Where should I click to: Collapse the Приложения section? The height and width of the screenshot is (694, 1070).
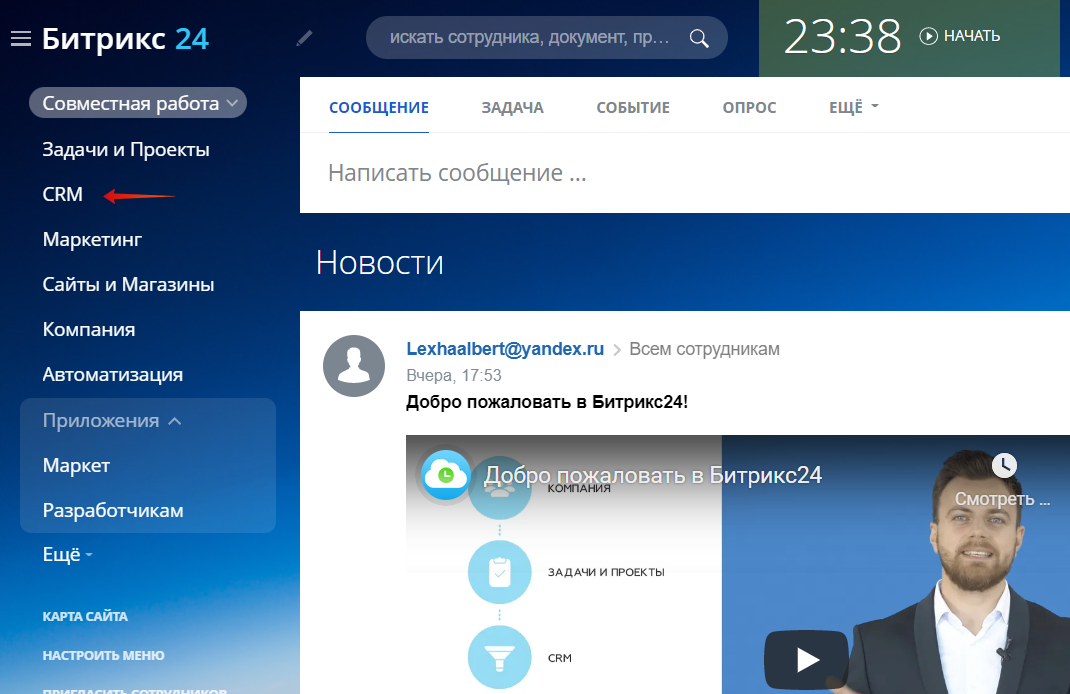[x=112, y=420]
